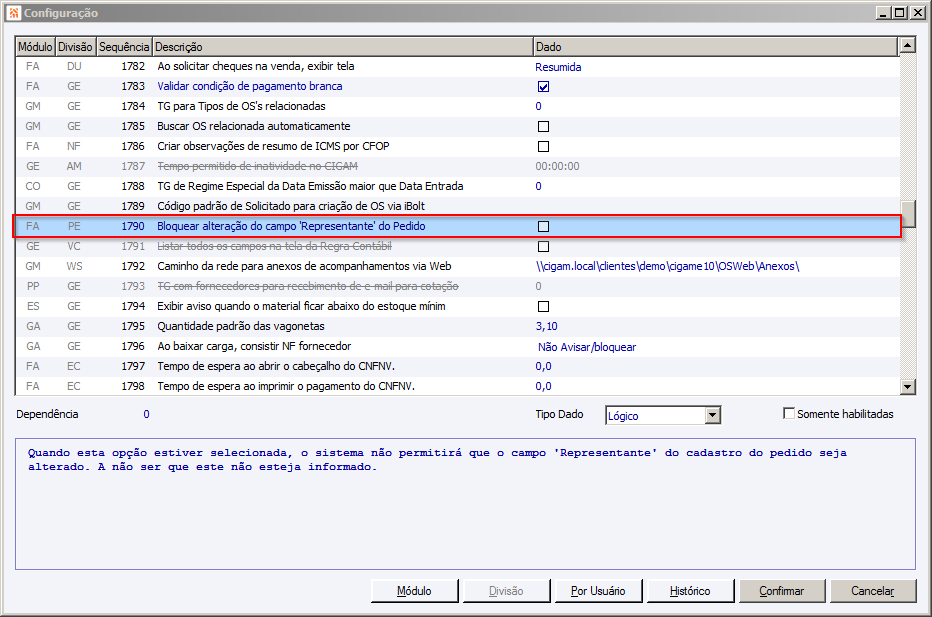The image size is (932, 617).
Task: Click the vertical scrollbar thumb
Action: [x=908, y=214]
